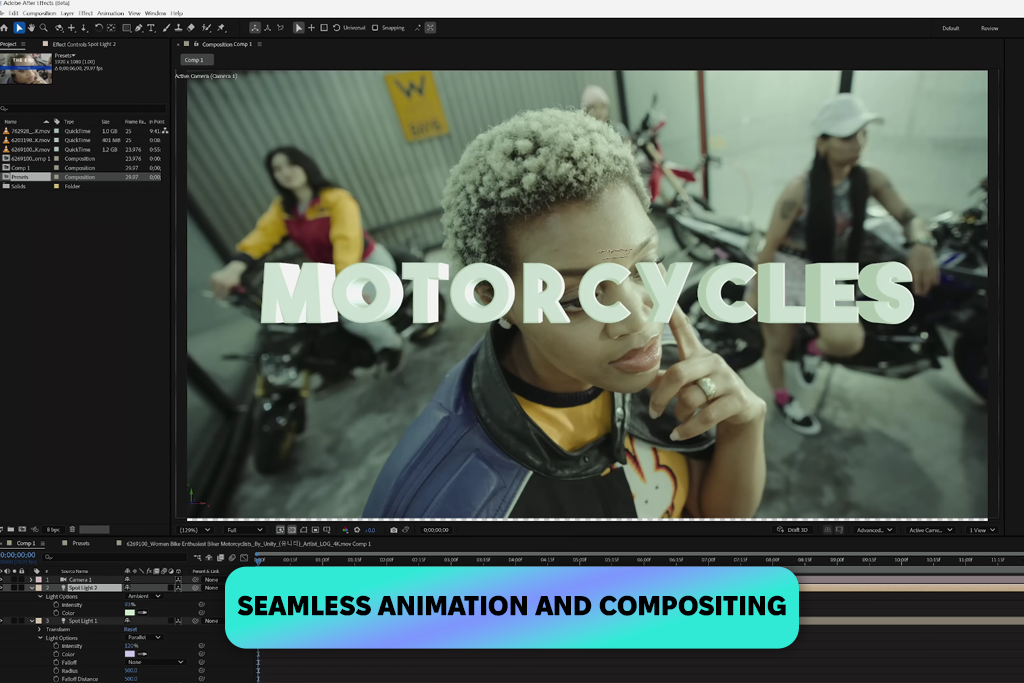Viewport: 1024px width, 683px height.
Task: Select the Rectangle shape tool
Action: [127, 28]
